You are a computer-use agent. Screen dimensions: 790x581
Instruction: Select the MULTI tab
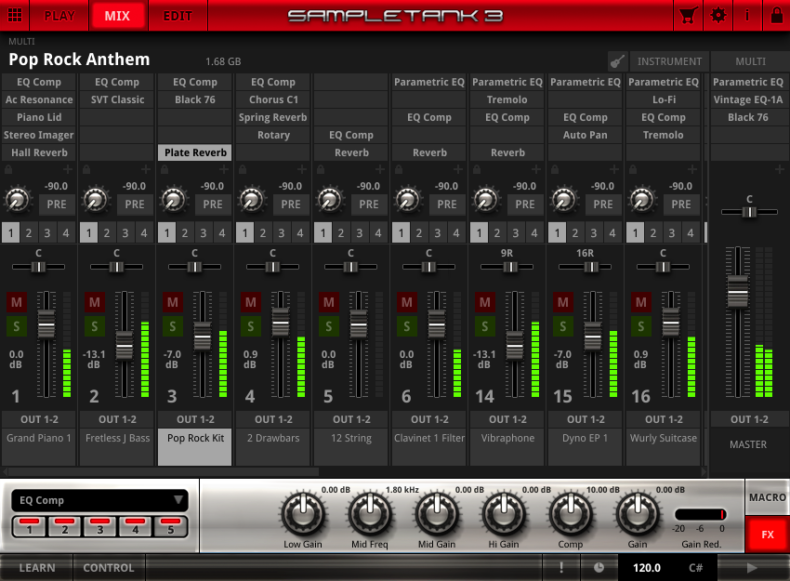pos(750,61)
